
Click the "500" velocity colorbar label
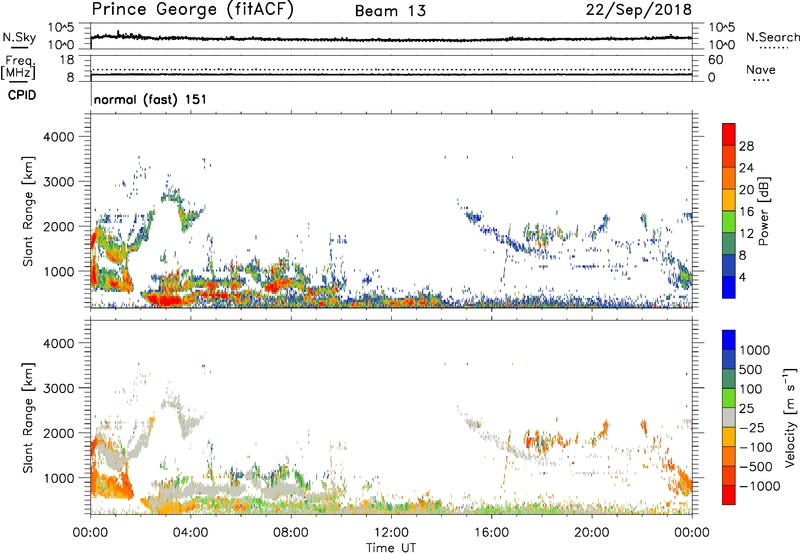click(x=751, y=369)
